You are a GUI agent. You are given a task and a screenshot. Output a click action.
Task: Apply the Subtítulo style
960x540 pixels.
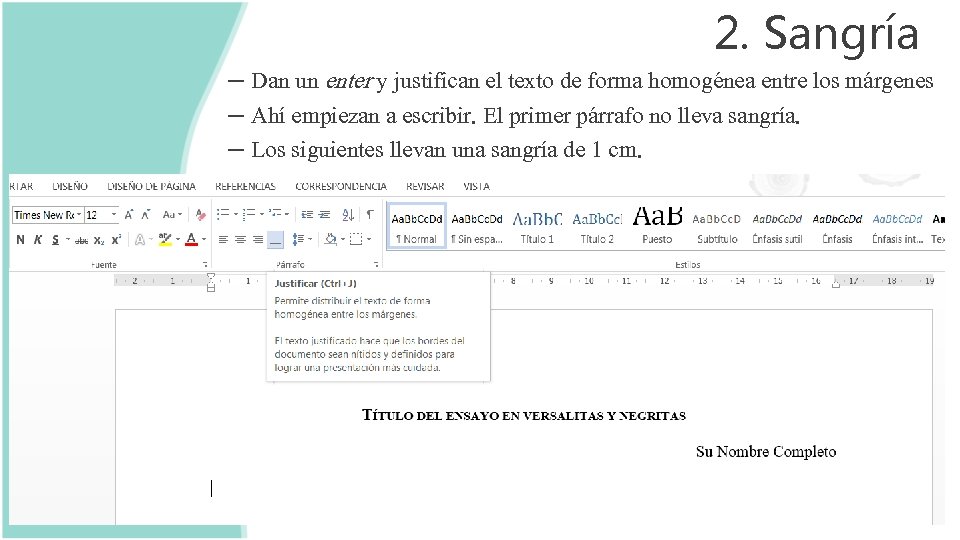coord(717,227)
